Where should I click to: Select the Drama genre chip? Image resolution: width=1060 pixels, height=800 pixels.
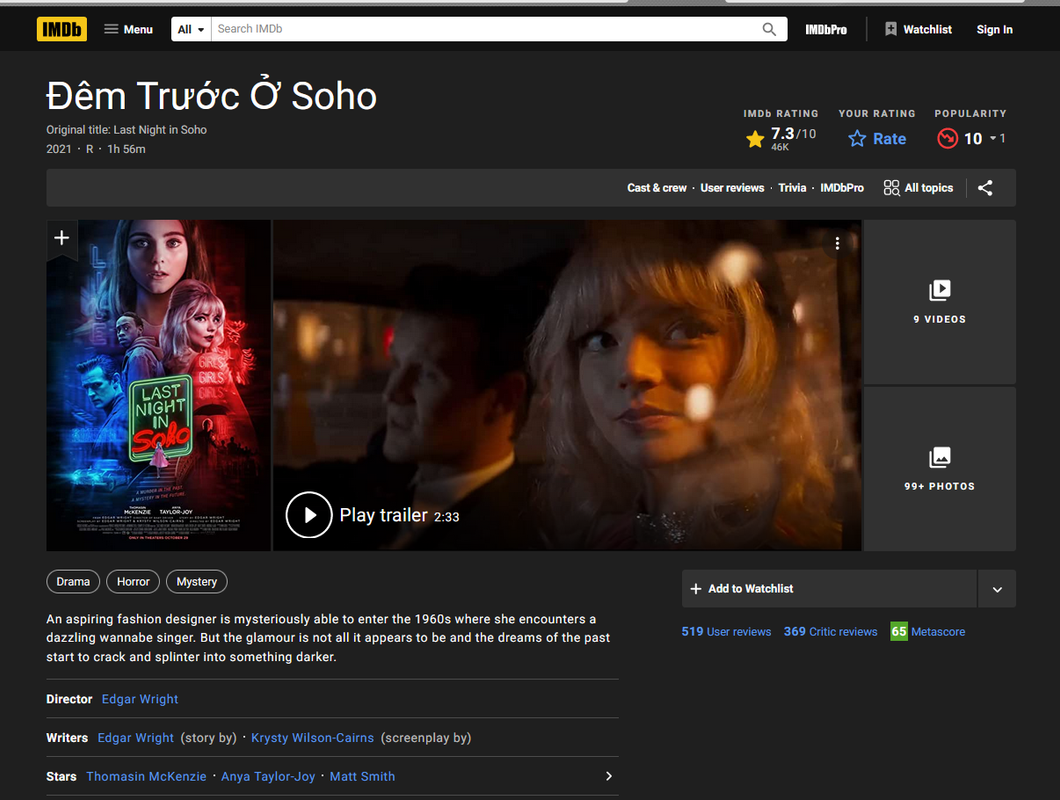point(73,582)
